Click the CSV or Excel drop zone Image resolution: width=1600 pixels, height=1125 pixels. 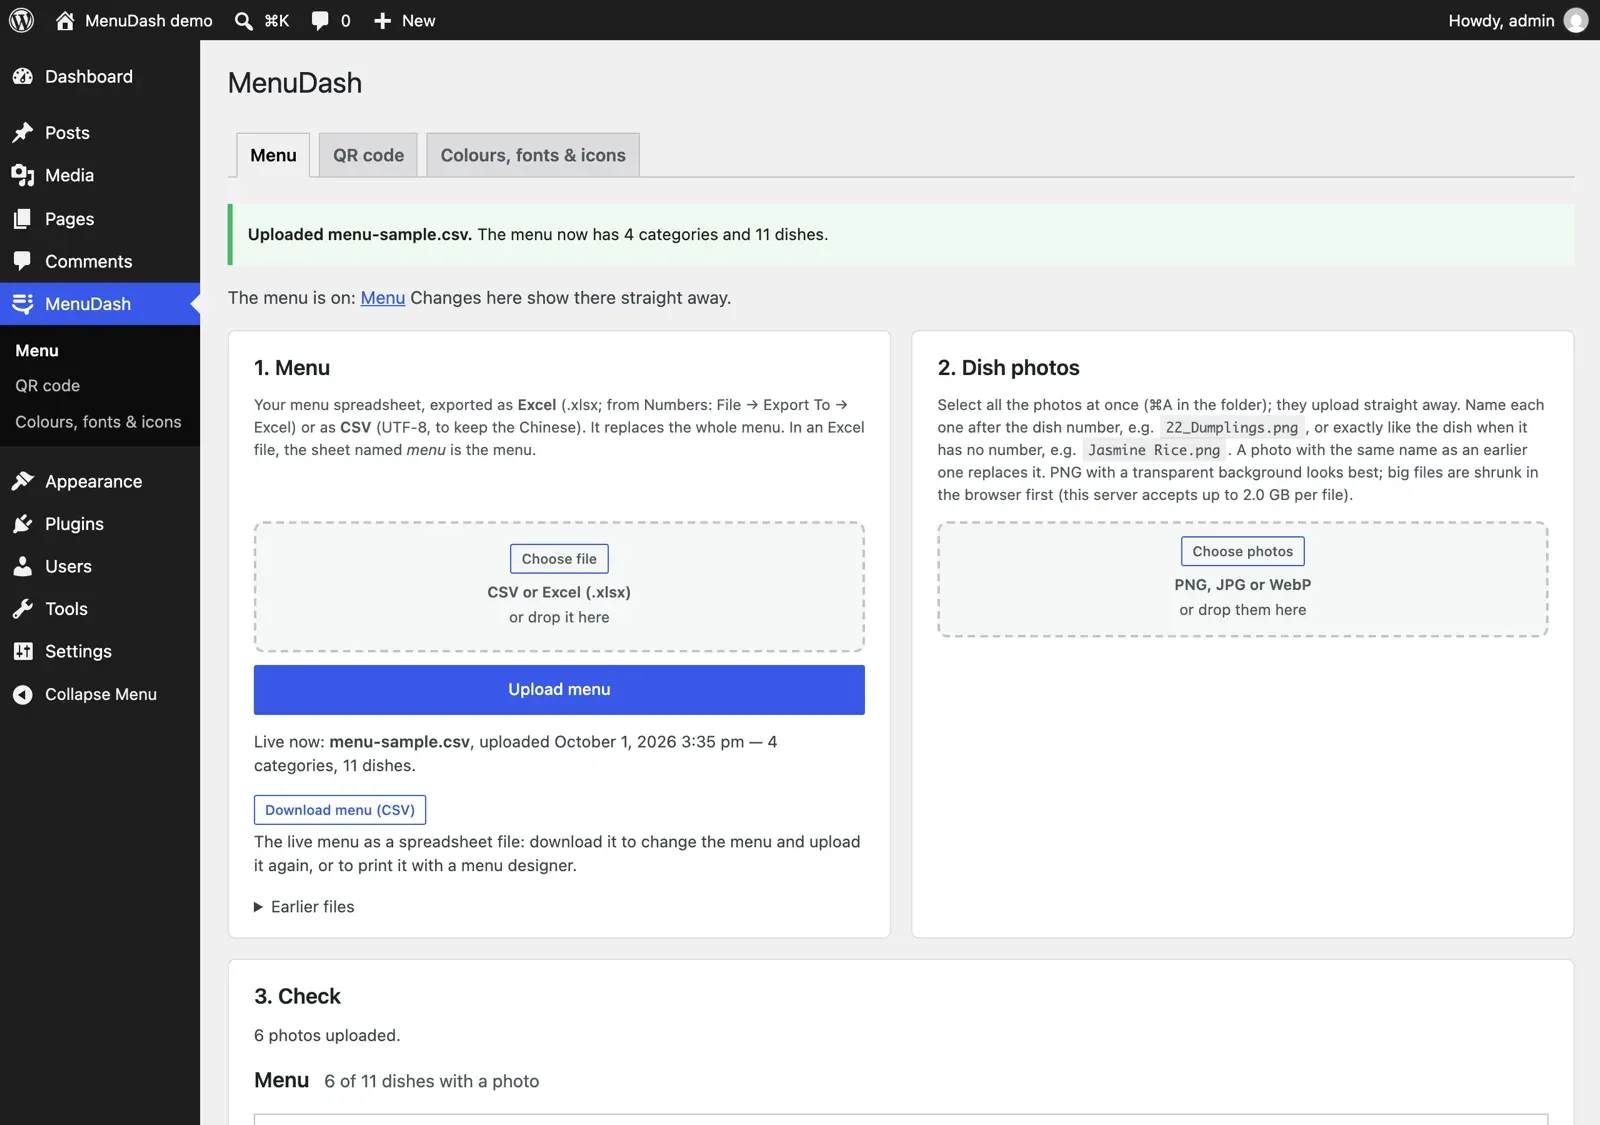point(559,587)
